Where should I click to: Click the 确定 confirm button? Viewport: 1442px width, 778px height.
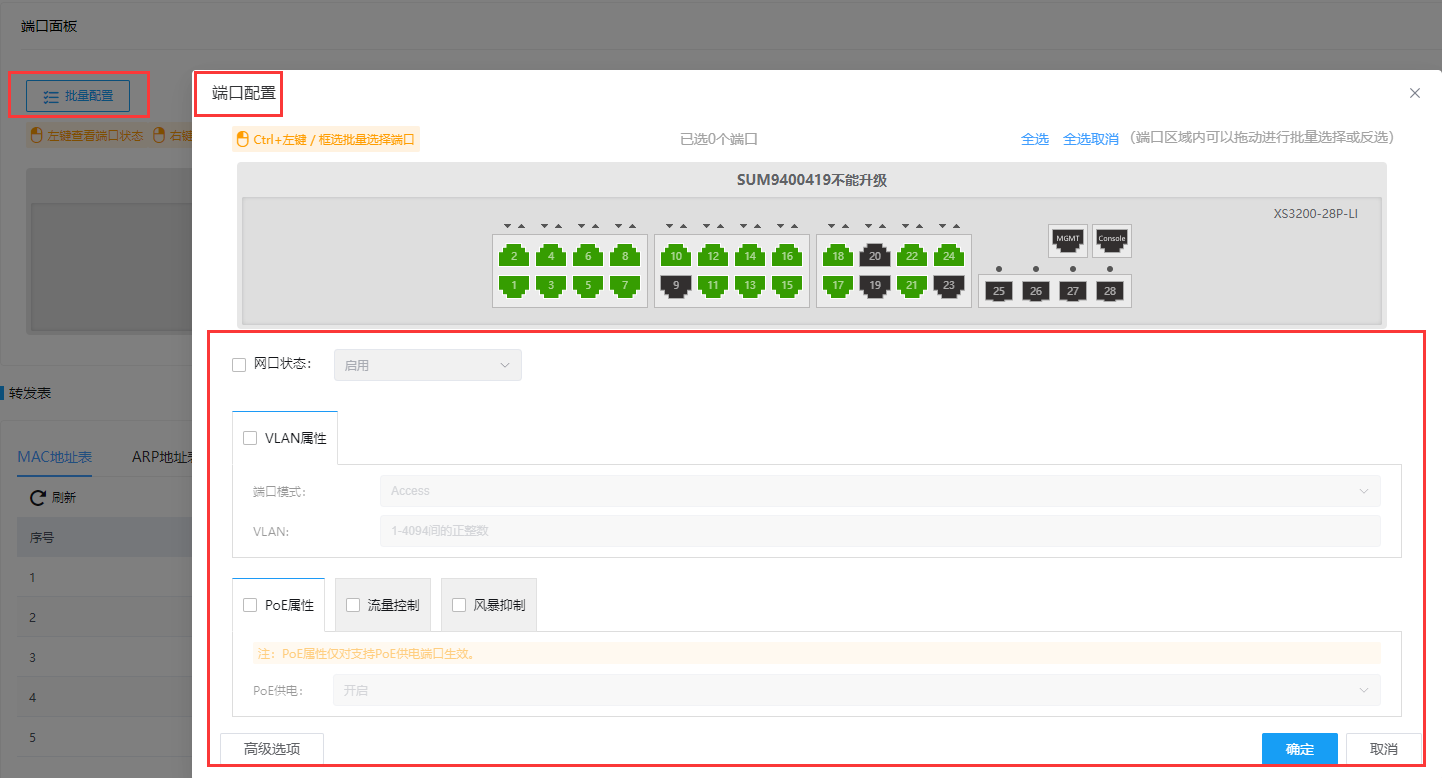[1299, 749]
